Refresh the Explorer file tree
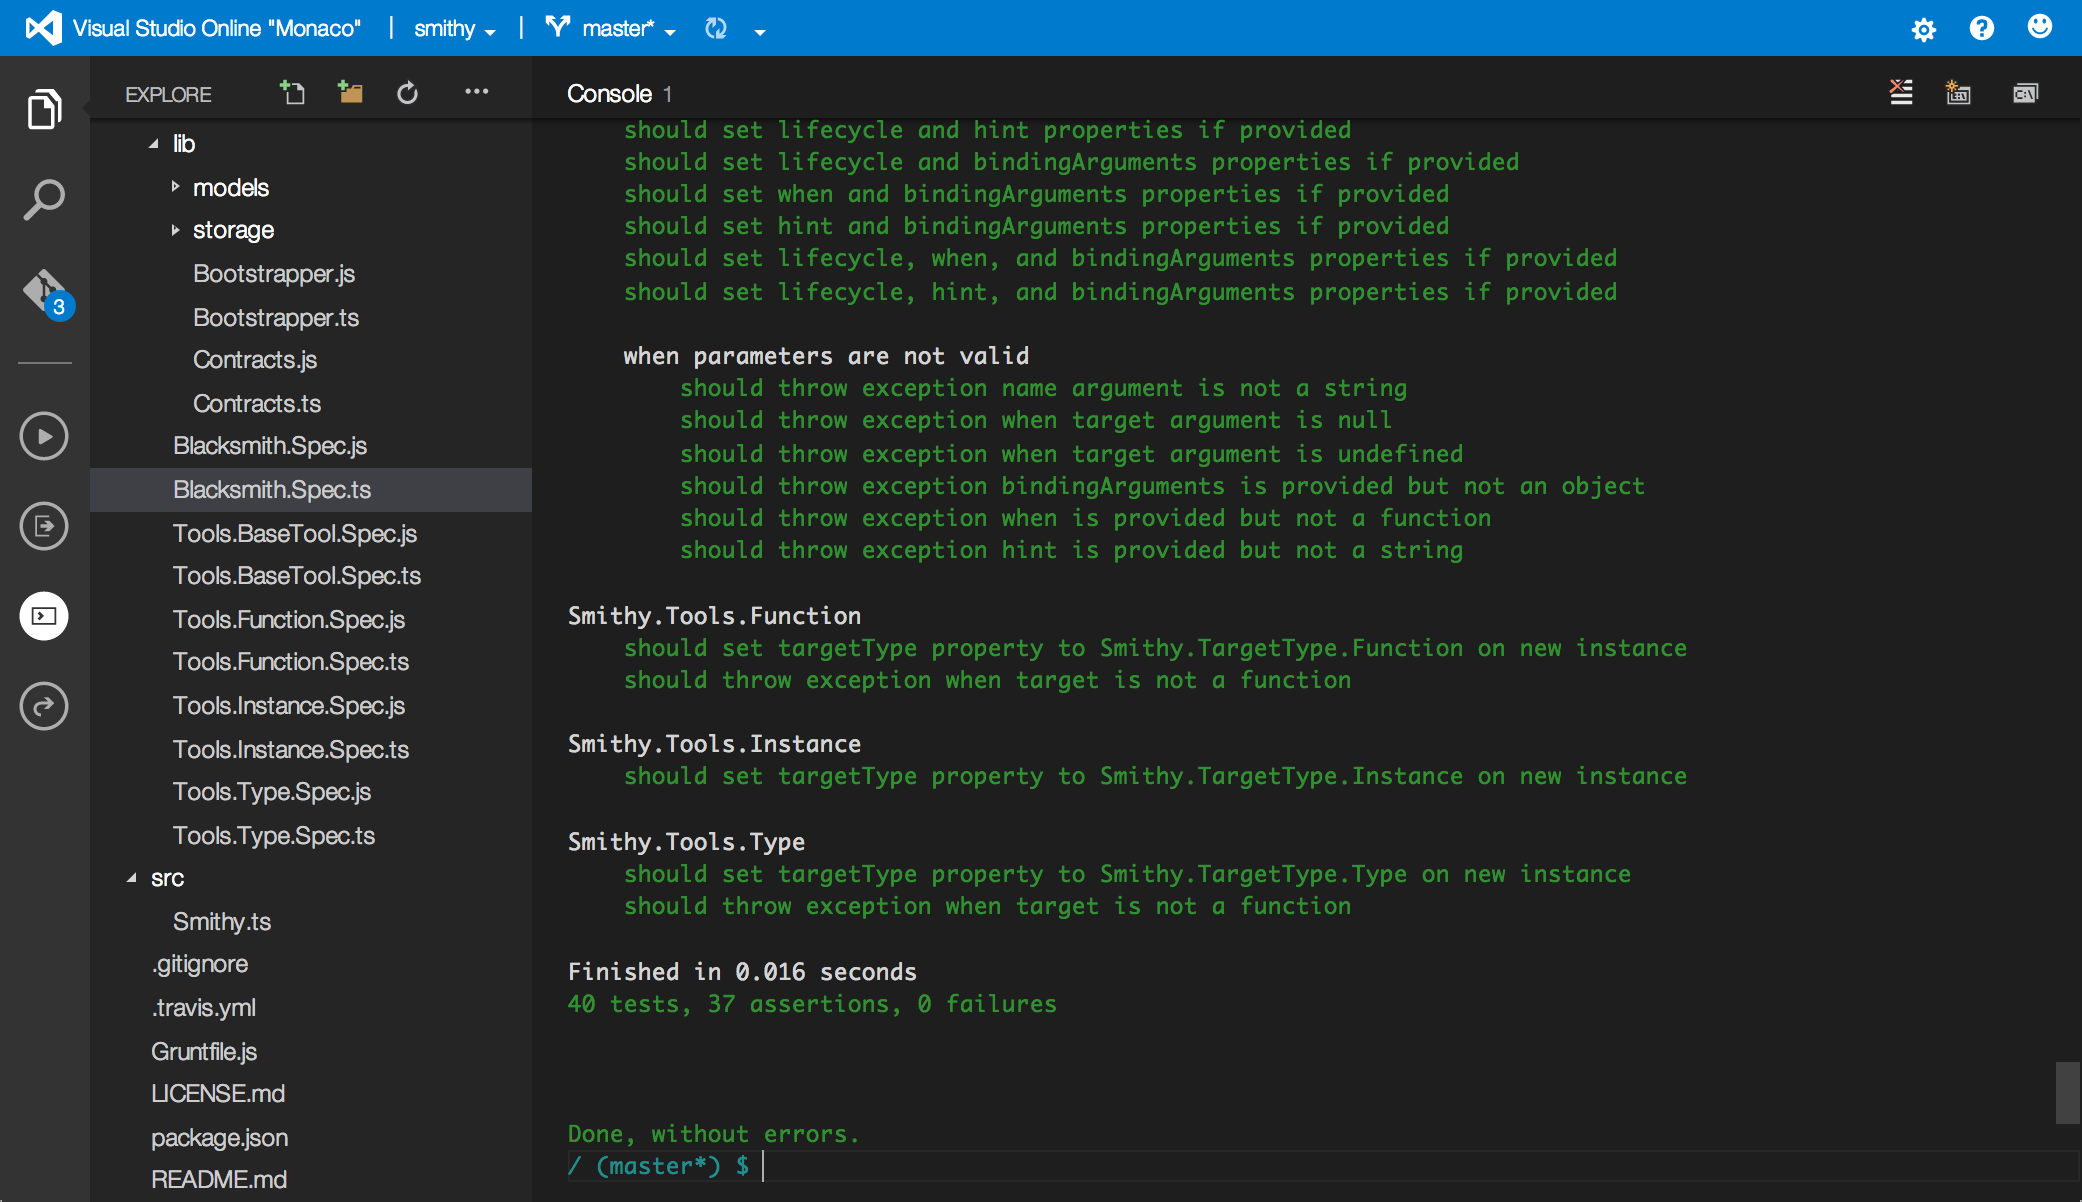 click(x=407, y=93)
